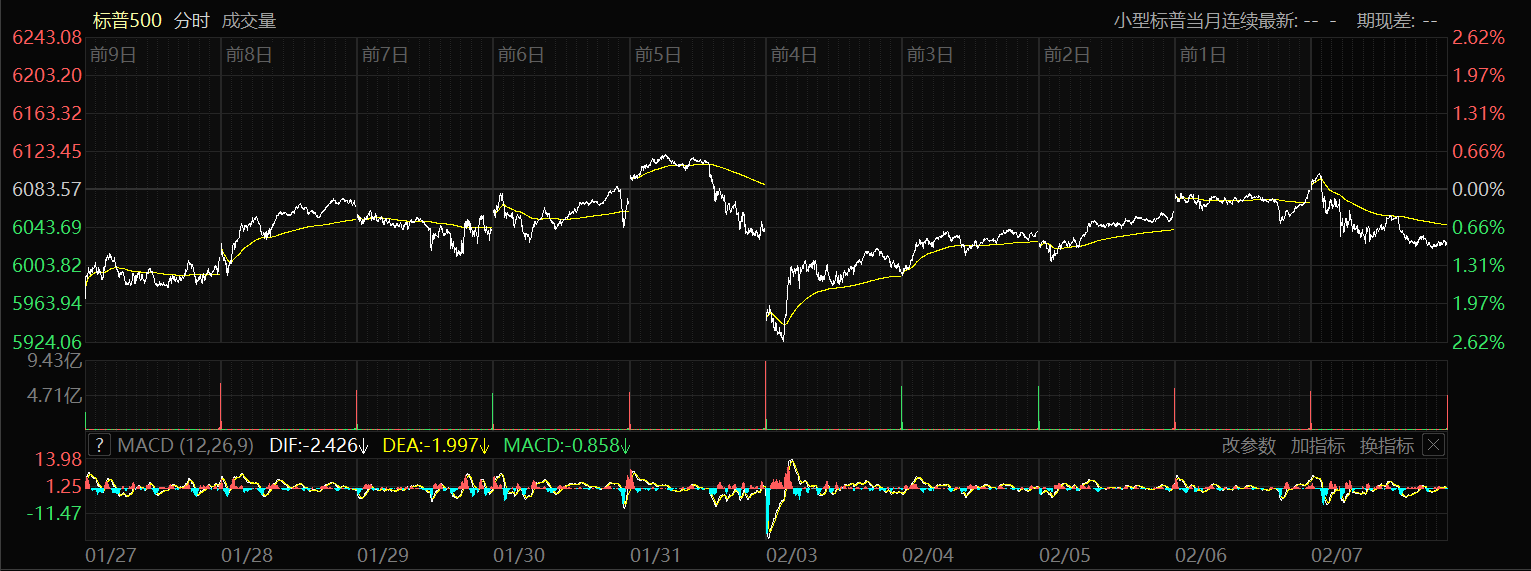
Task: Select the 前6日 day label
Action: pos(521,54)
